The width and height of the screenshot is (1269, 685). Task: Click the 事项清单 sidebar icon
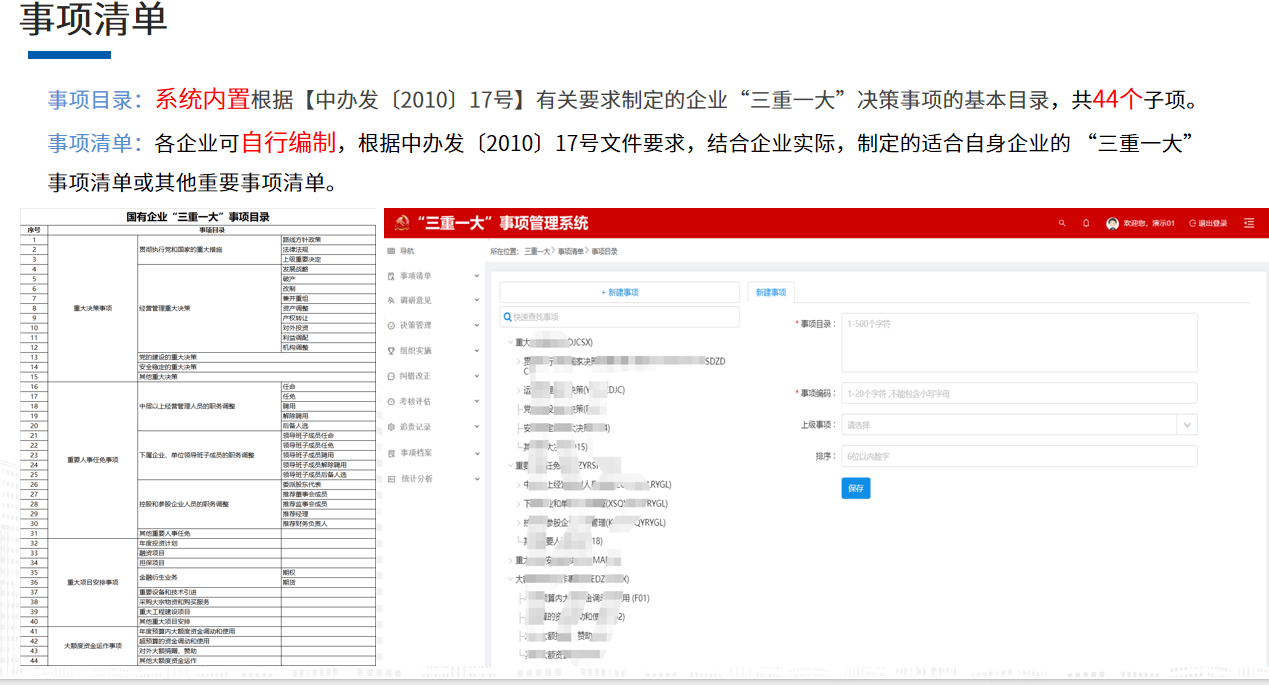(x=391, y=275)
